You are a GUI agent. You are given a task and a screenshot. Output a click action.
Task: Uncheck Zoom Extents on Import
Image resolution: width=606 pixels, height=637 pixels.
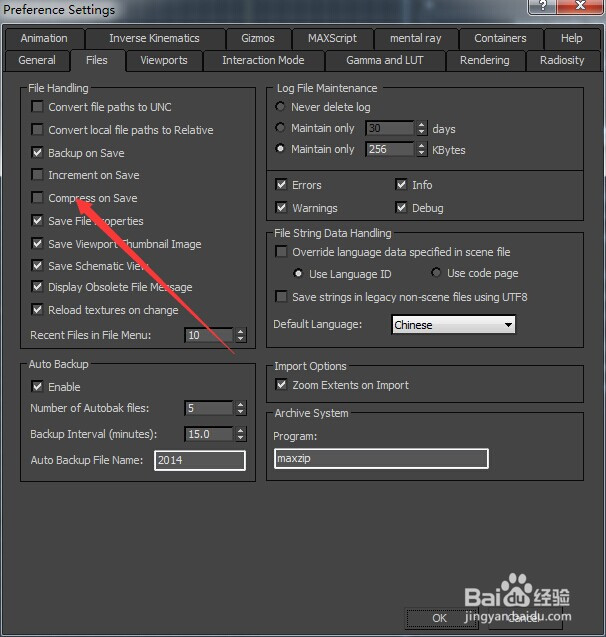coord(281,385)
